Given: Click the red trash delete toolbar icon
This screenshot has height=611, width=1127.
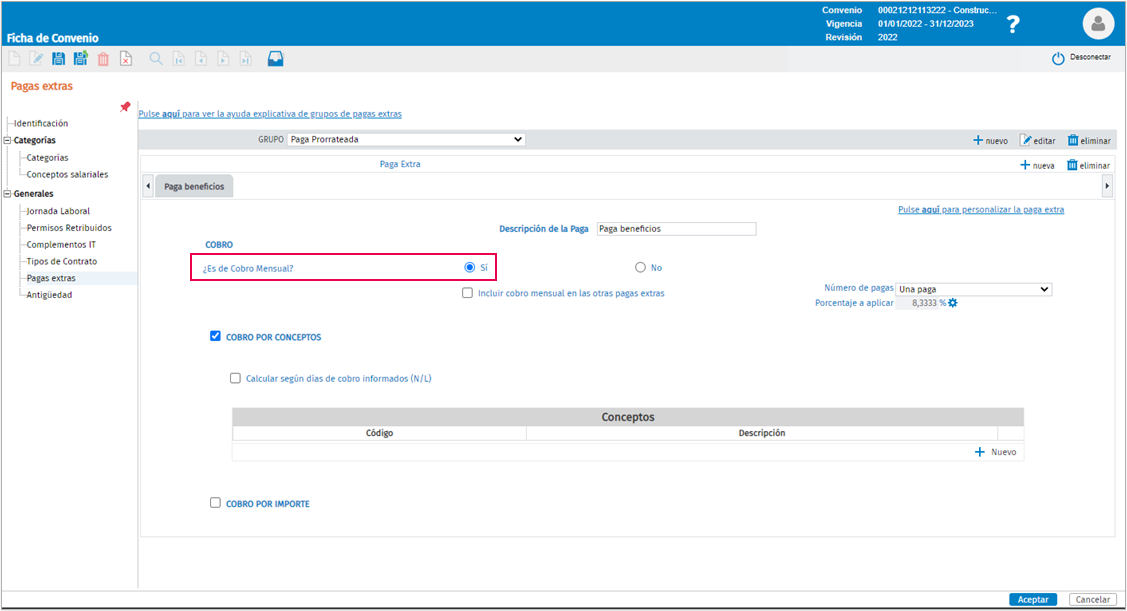Looking at the screenshot, I should click(x=104, y=59).
